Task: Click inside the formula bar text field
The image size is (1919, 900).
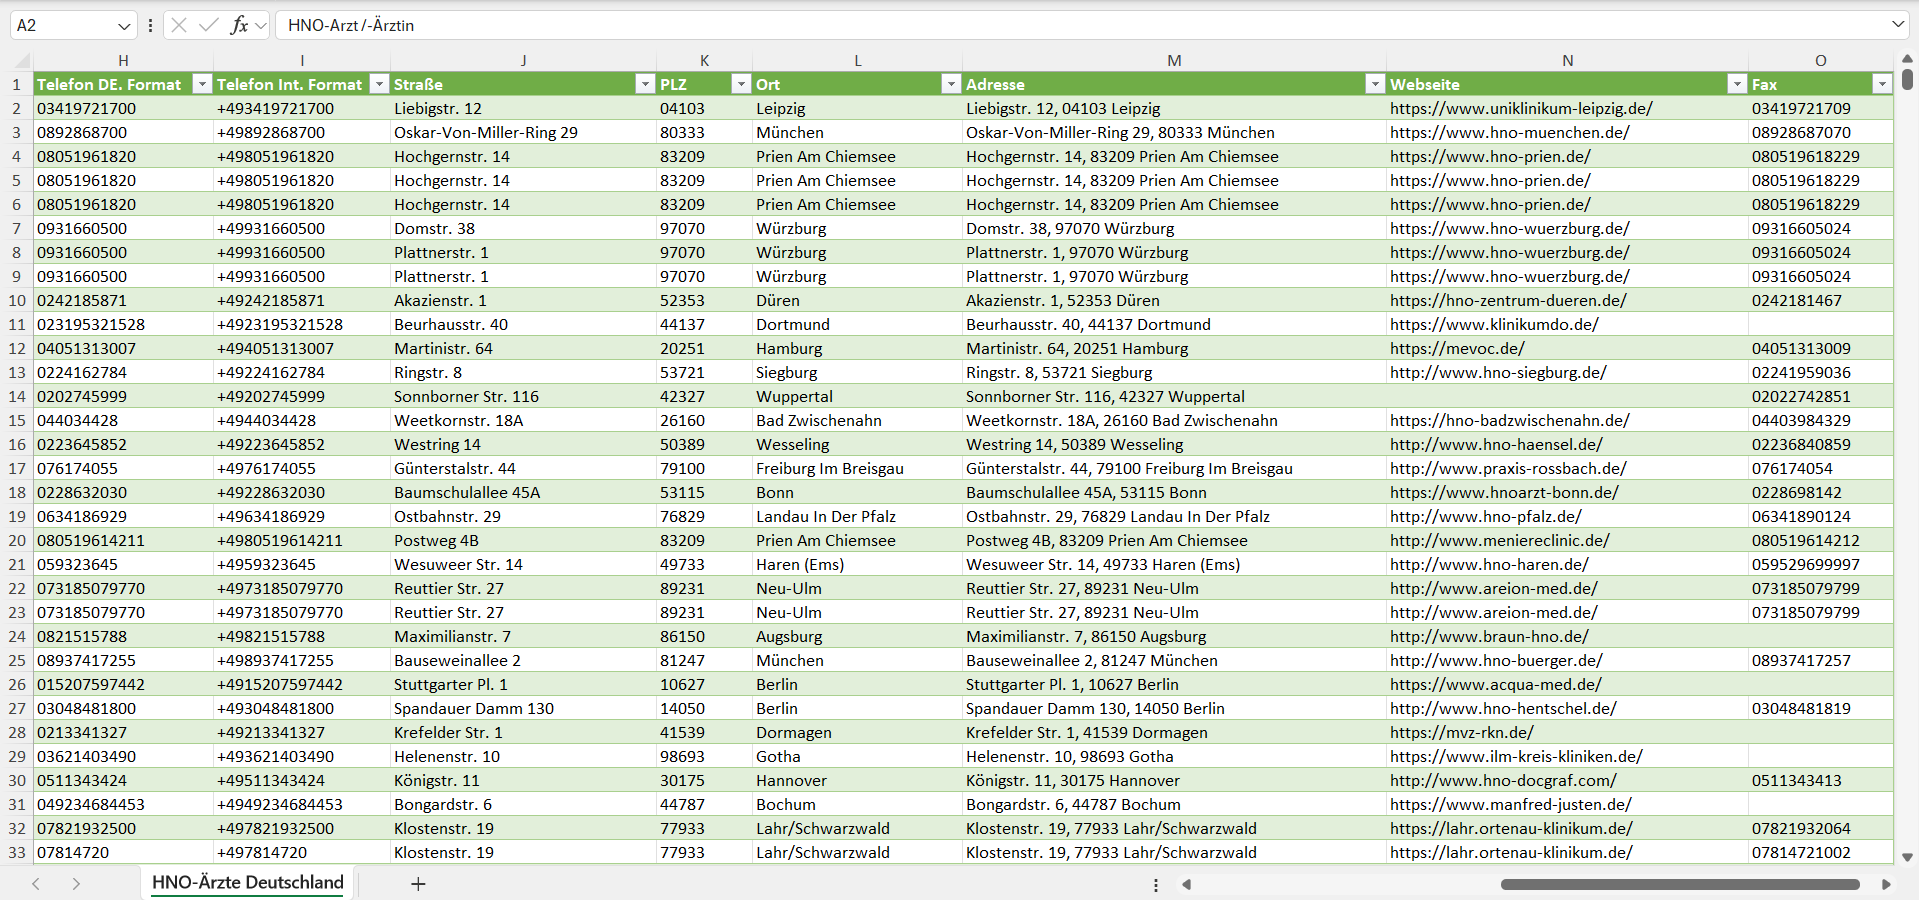Action: coord(1000,25)
